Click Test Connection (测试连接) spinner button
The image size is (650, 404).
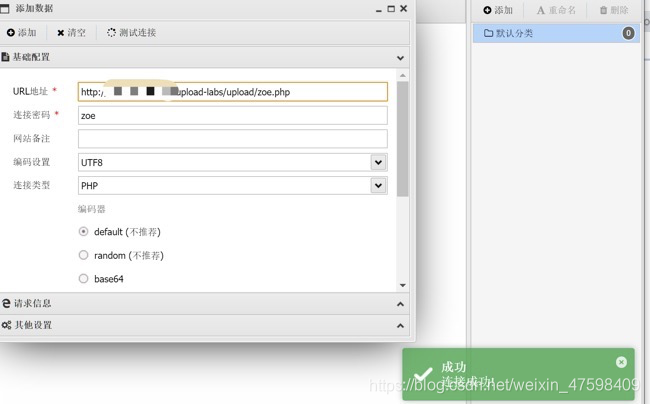coord(131,33)
